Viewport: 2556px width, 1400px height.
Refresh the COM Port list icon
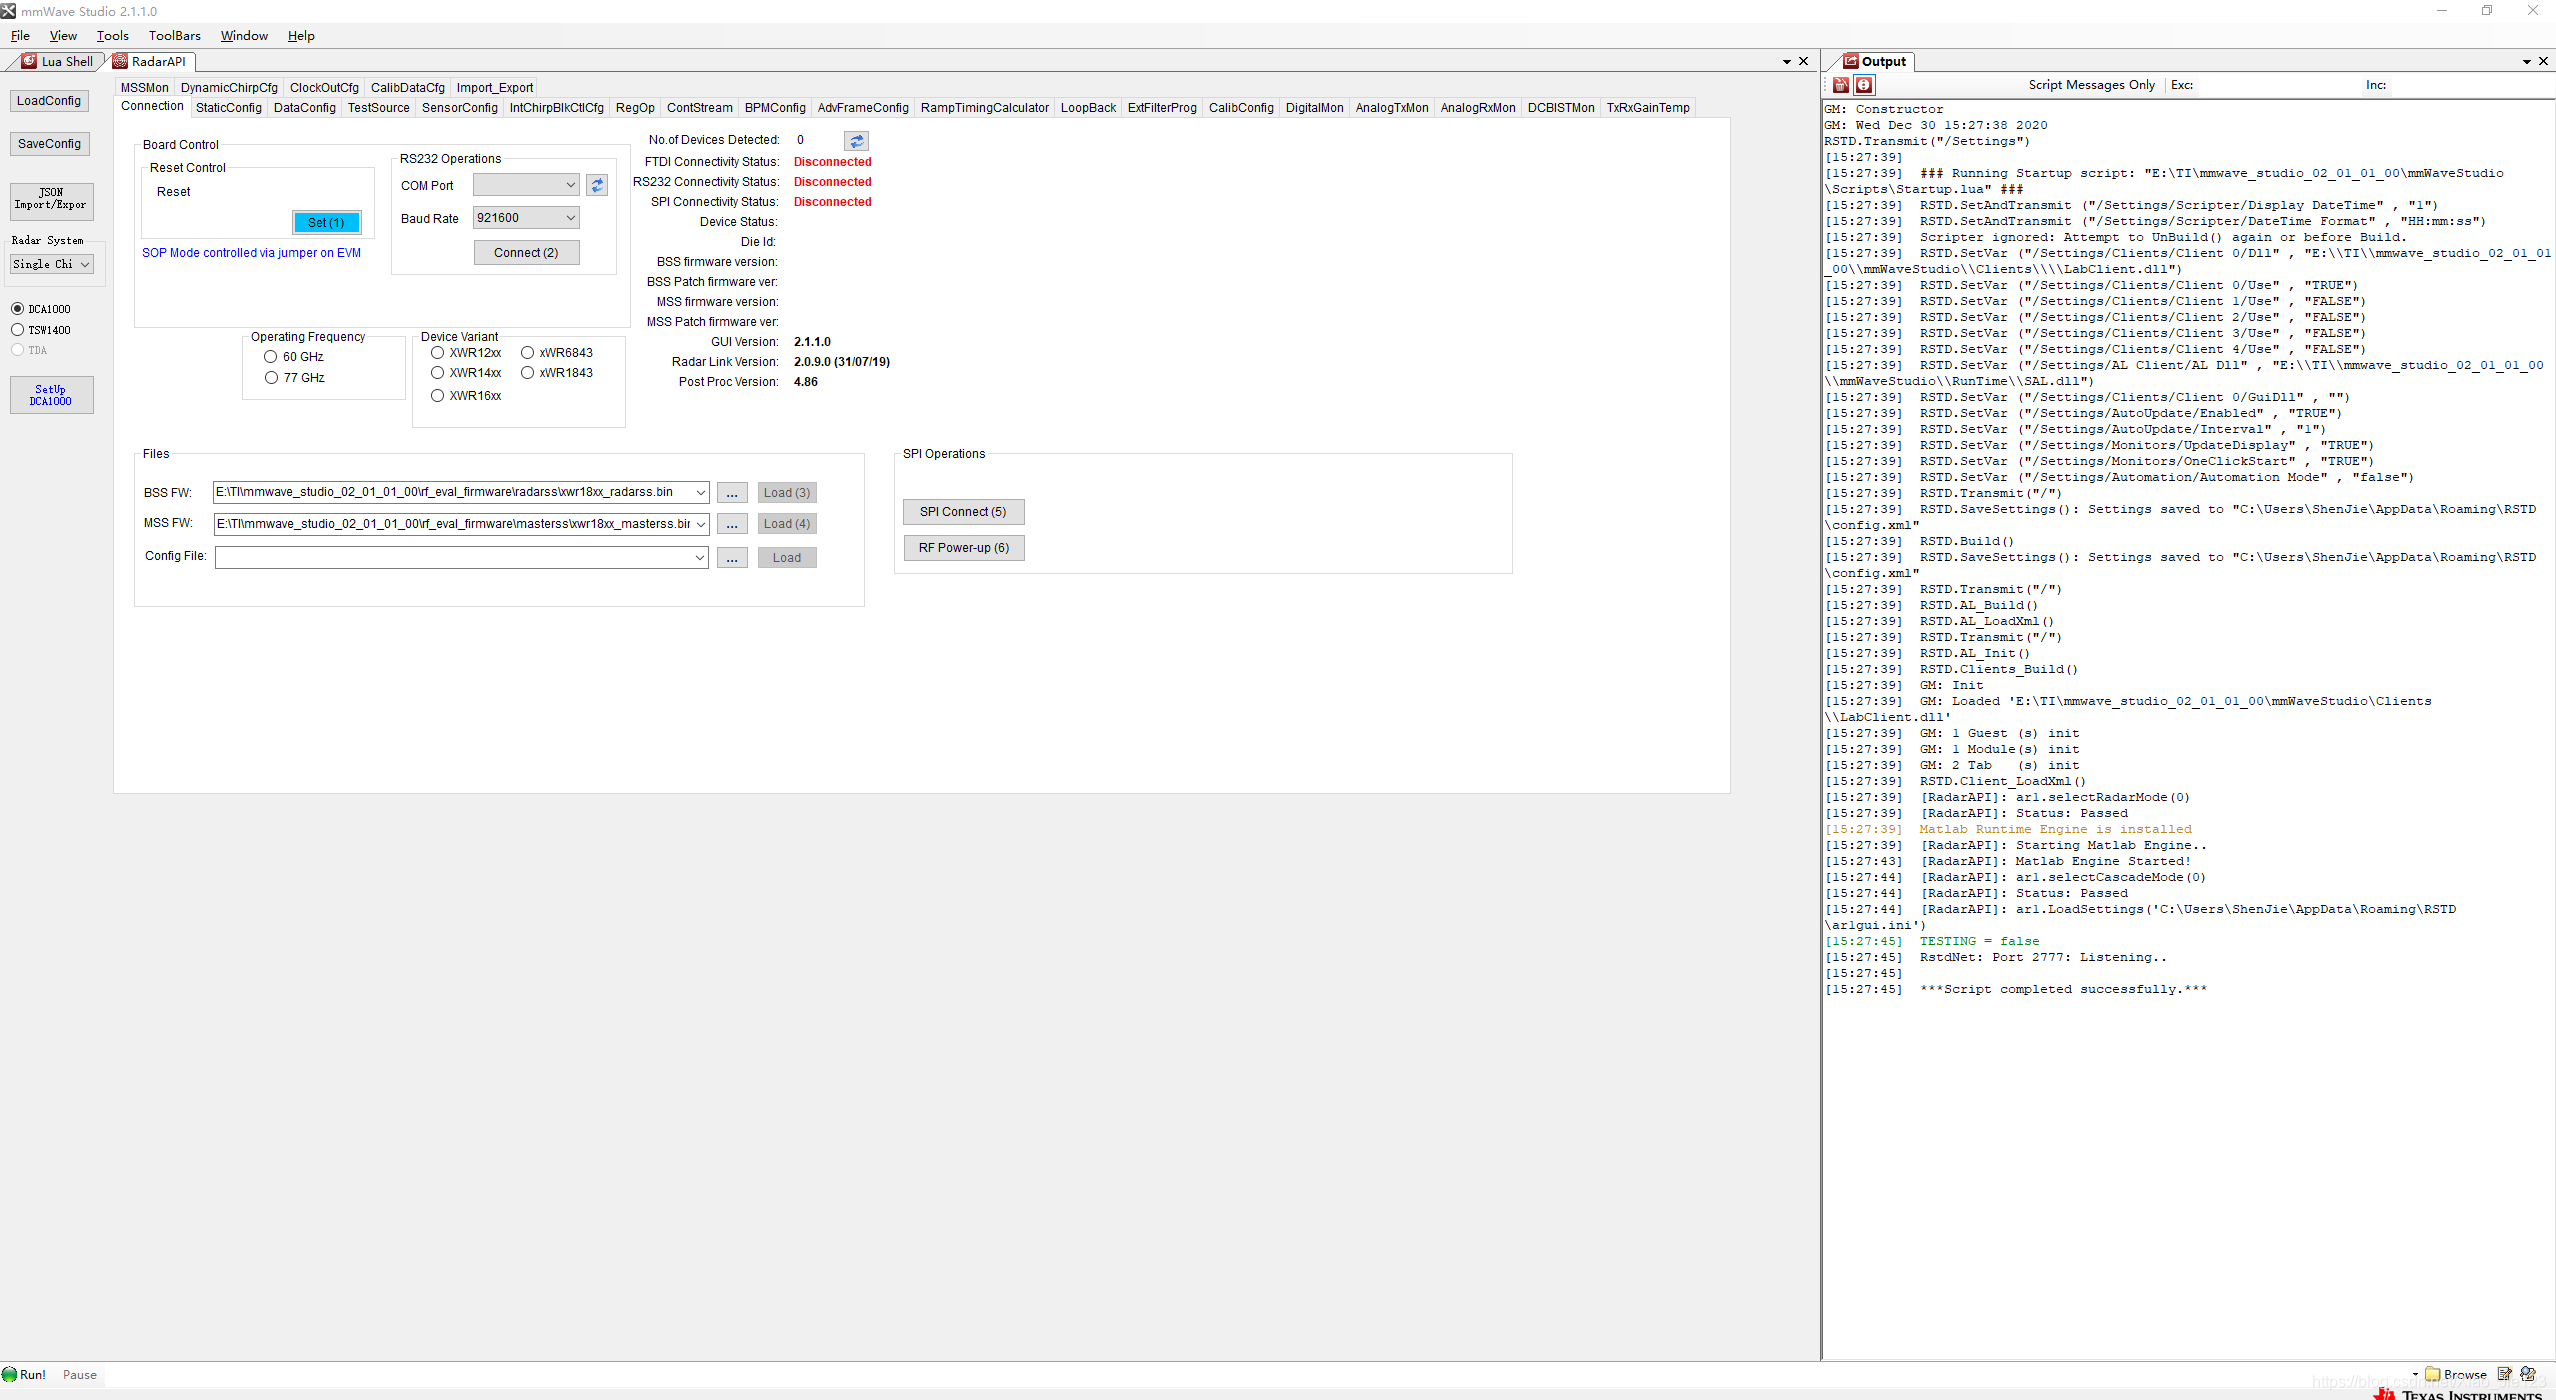pyautogui.click(x=597, y=186)
